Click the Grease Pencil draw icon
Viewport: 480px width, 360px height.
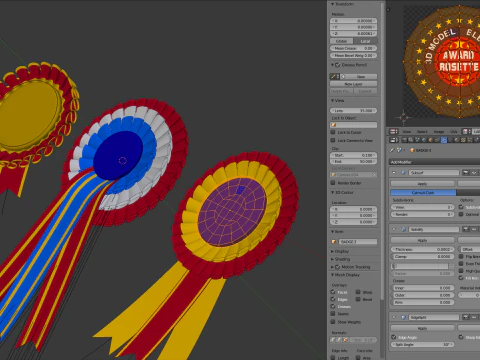point(334,77)
